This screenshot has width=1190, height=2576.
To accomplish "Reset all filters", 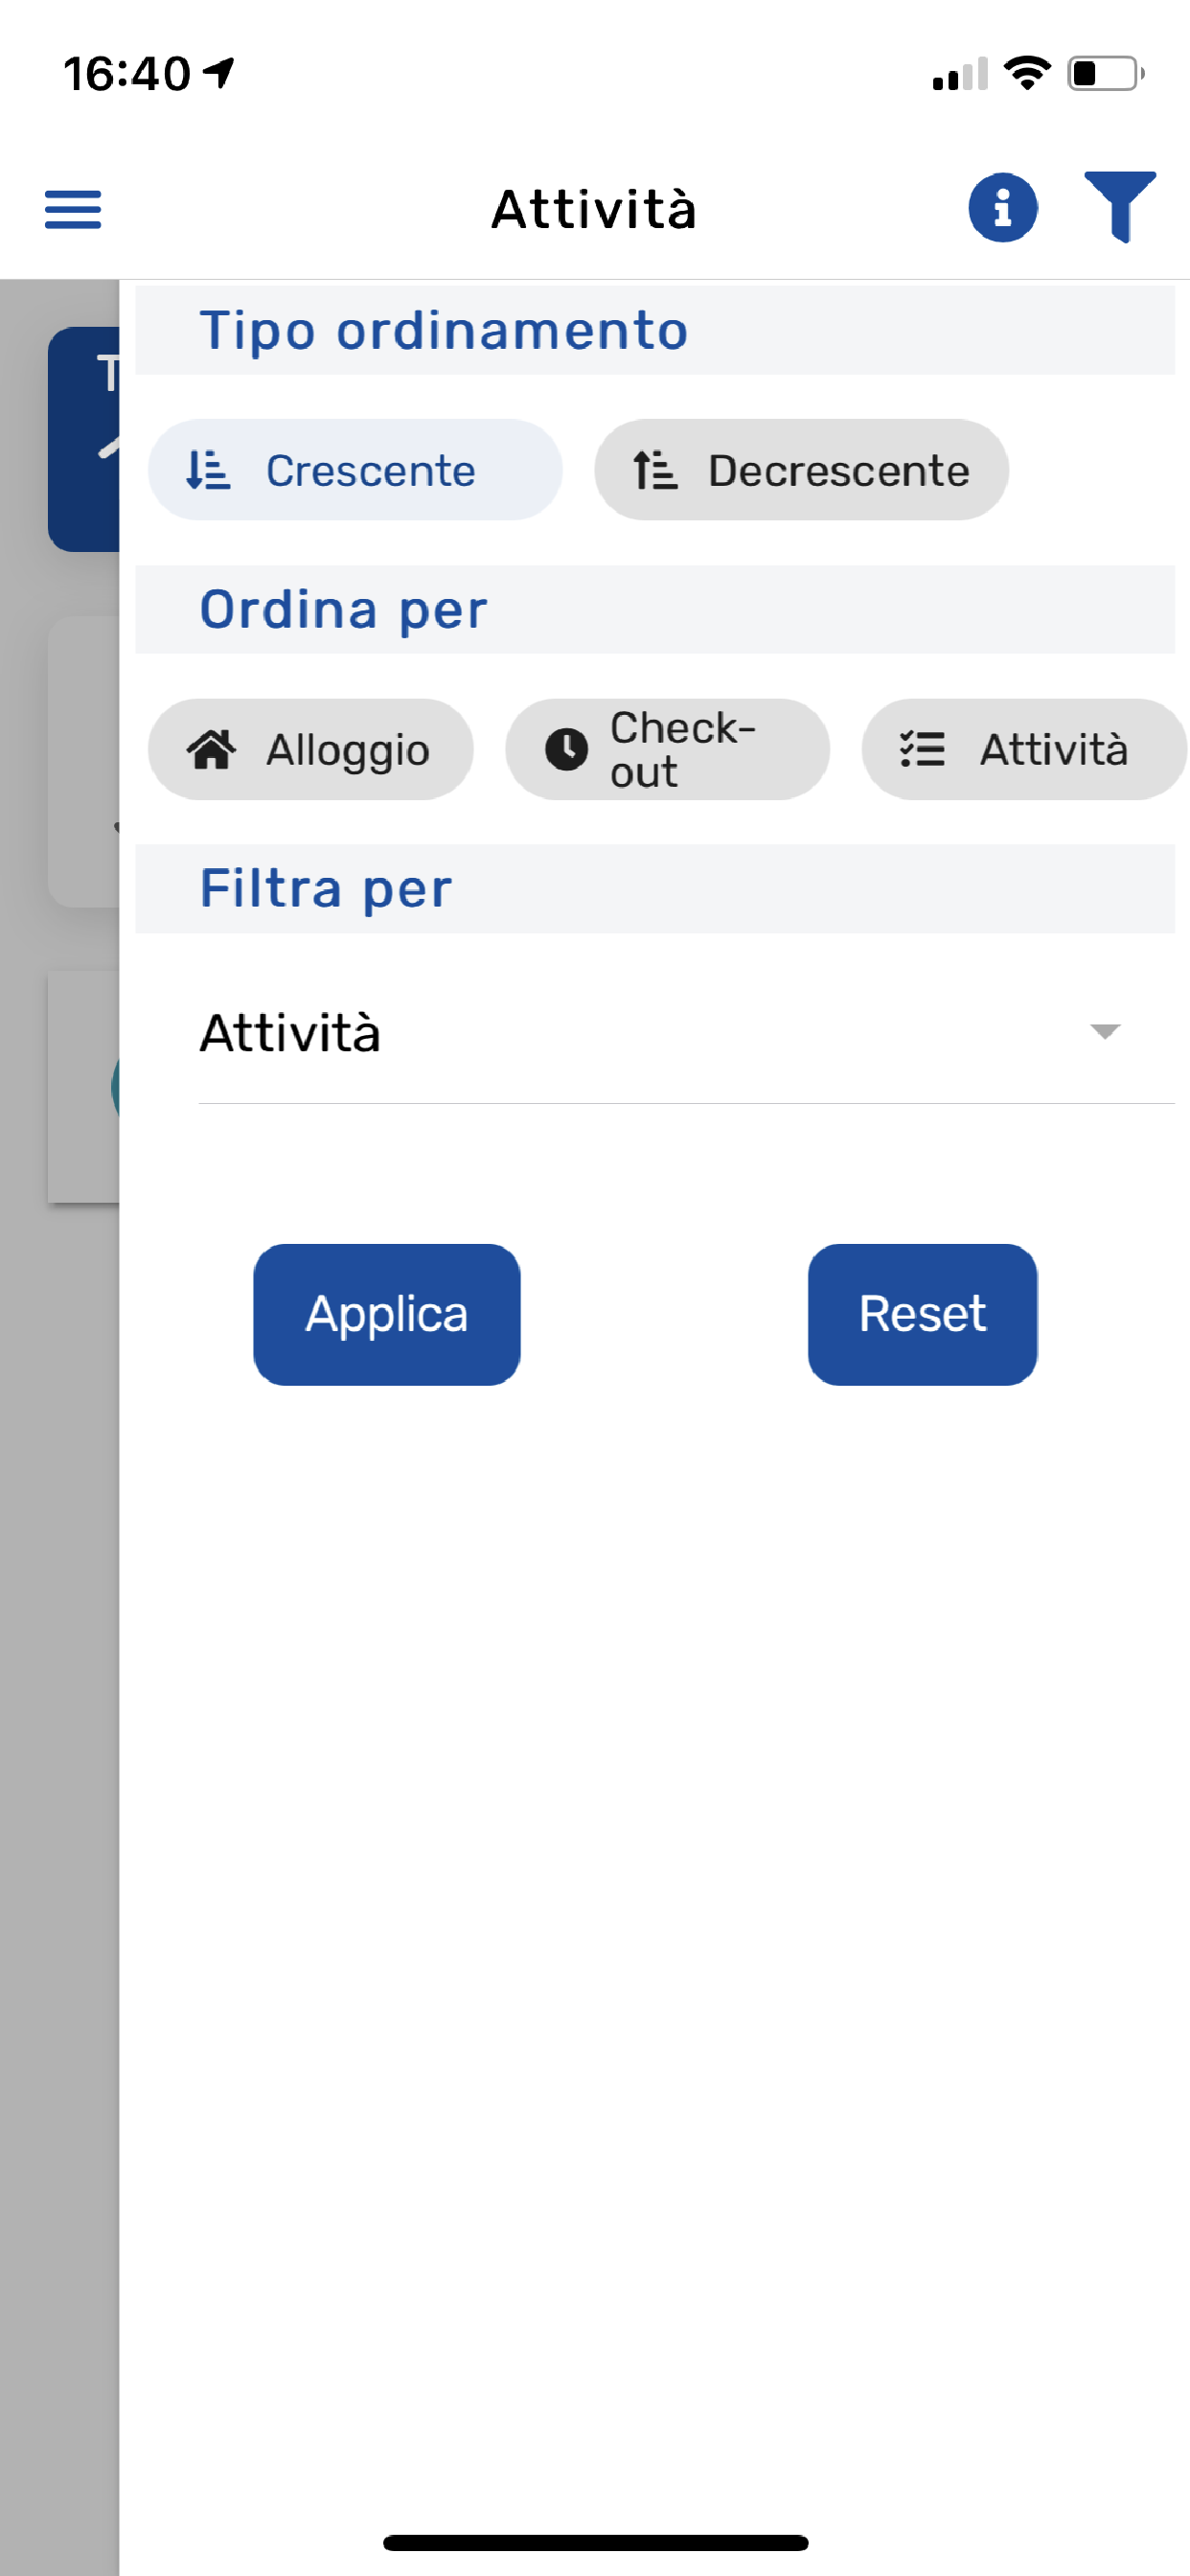I will click(x=922, y=1314).
